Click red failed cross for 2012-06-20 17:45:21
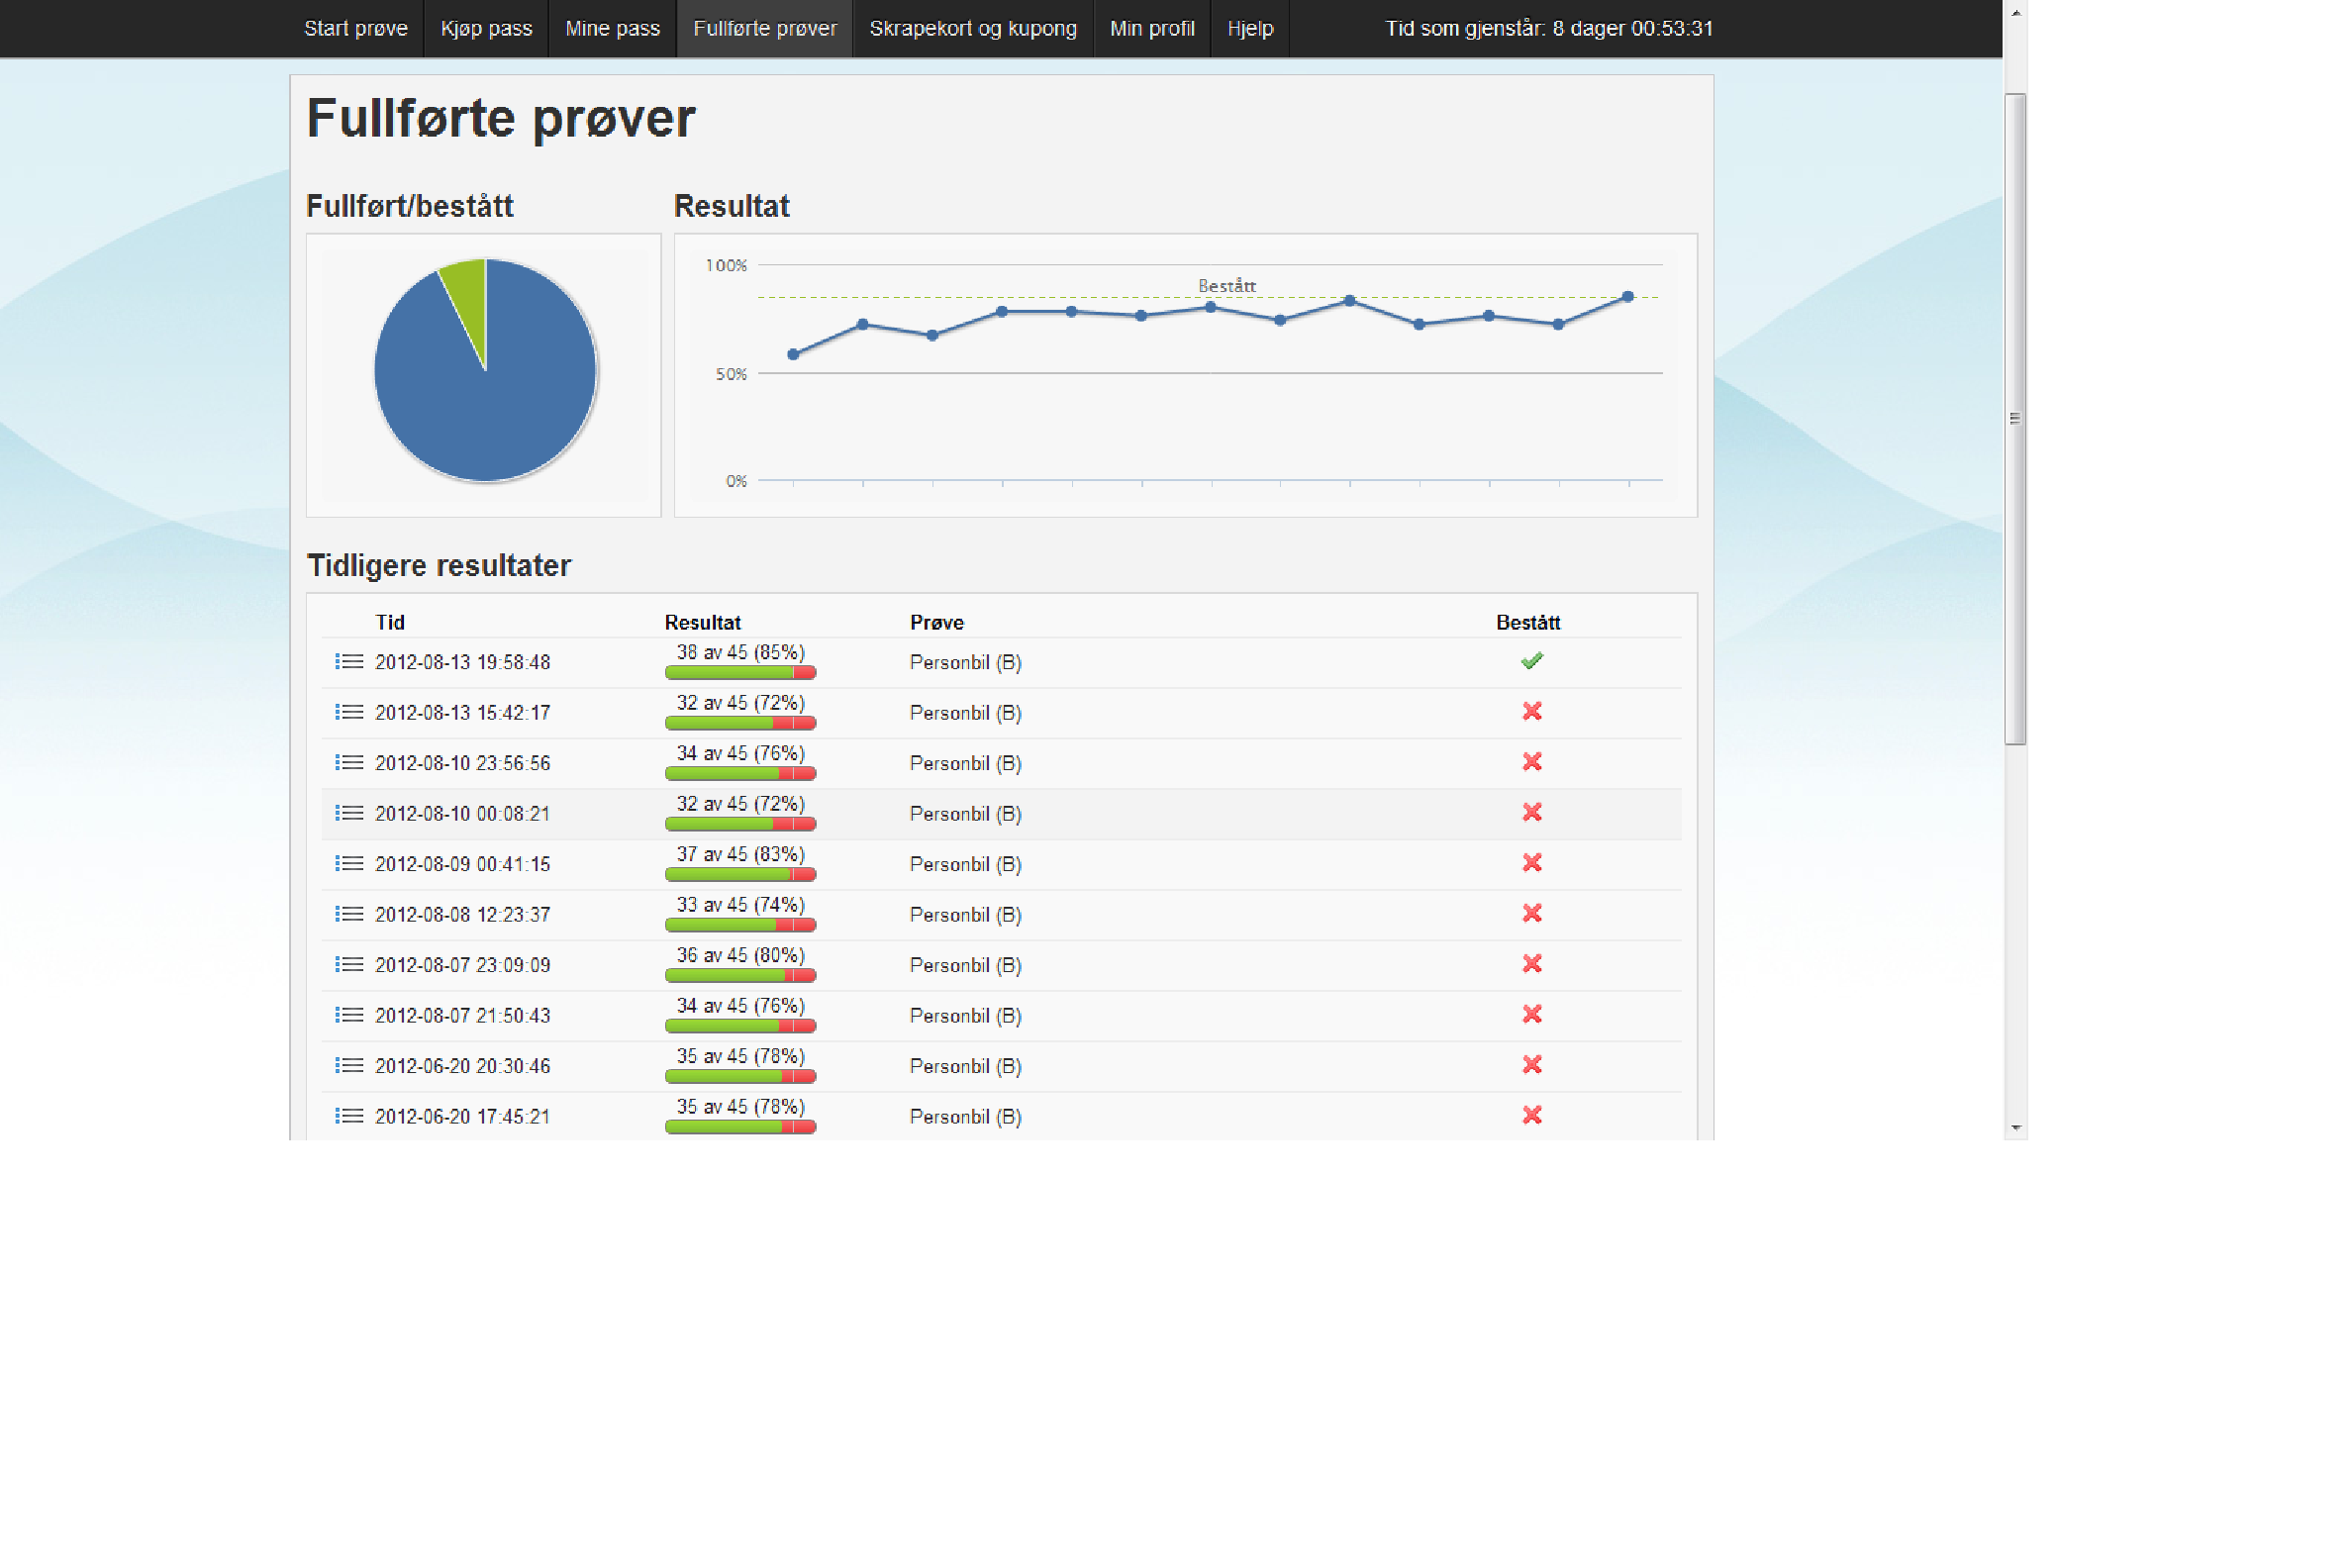This screenshot has width=2352, height=1568. coord(1532,1115)
